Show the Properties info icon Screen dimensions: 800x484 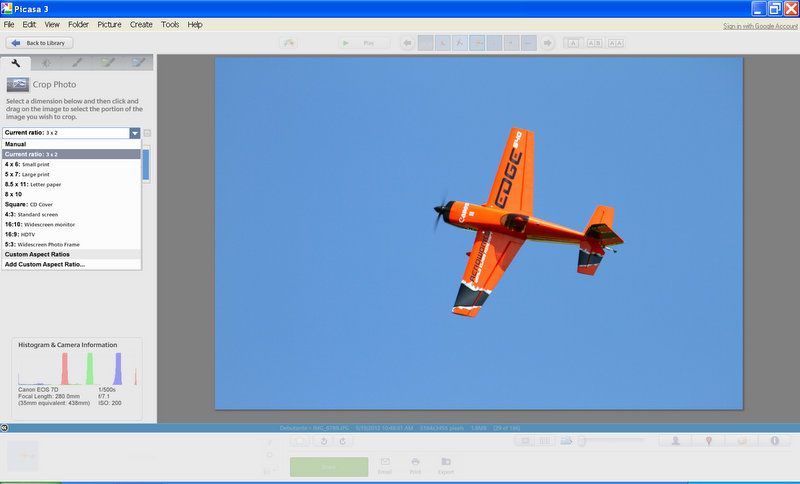(x=774, y=441)
